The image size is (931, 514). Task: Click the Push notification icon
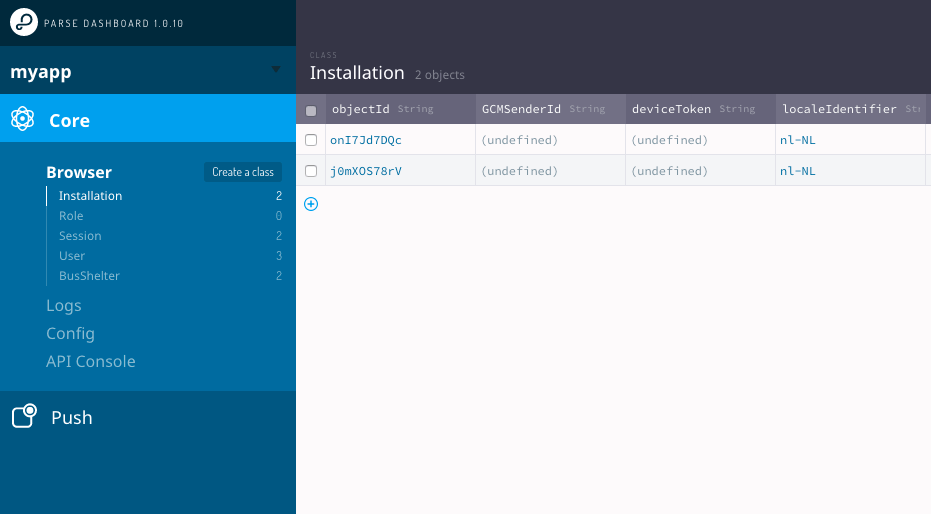[x=24, y=416]
